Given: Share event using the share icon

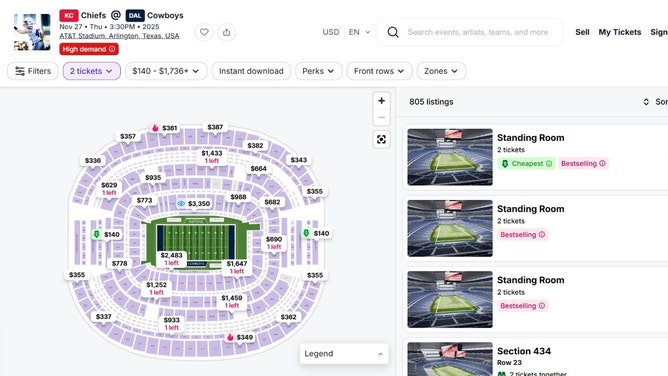Looking at the screenshot, I should [x=227, y=32].
